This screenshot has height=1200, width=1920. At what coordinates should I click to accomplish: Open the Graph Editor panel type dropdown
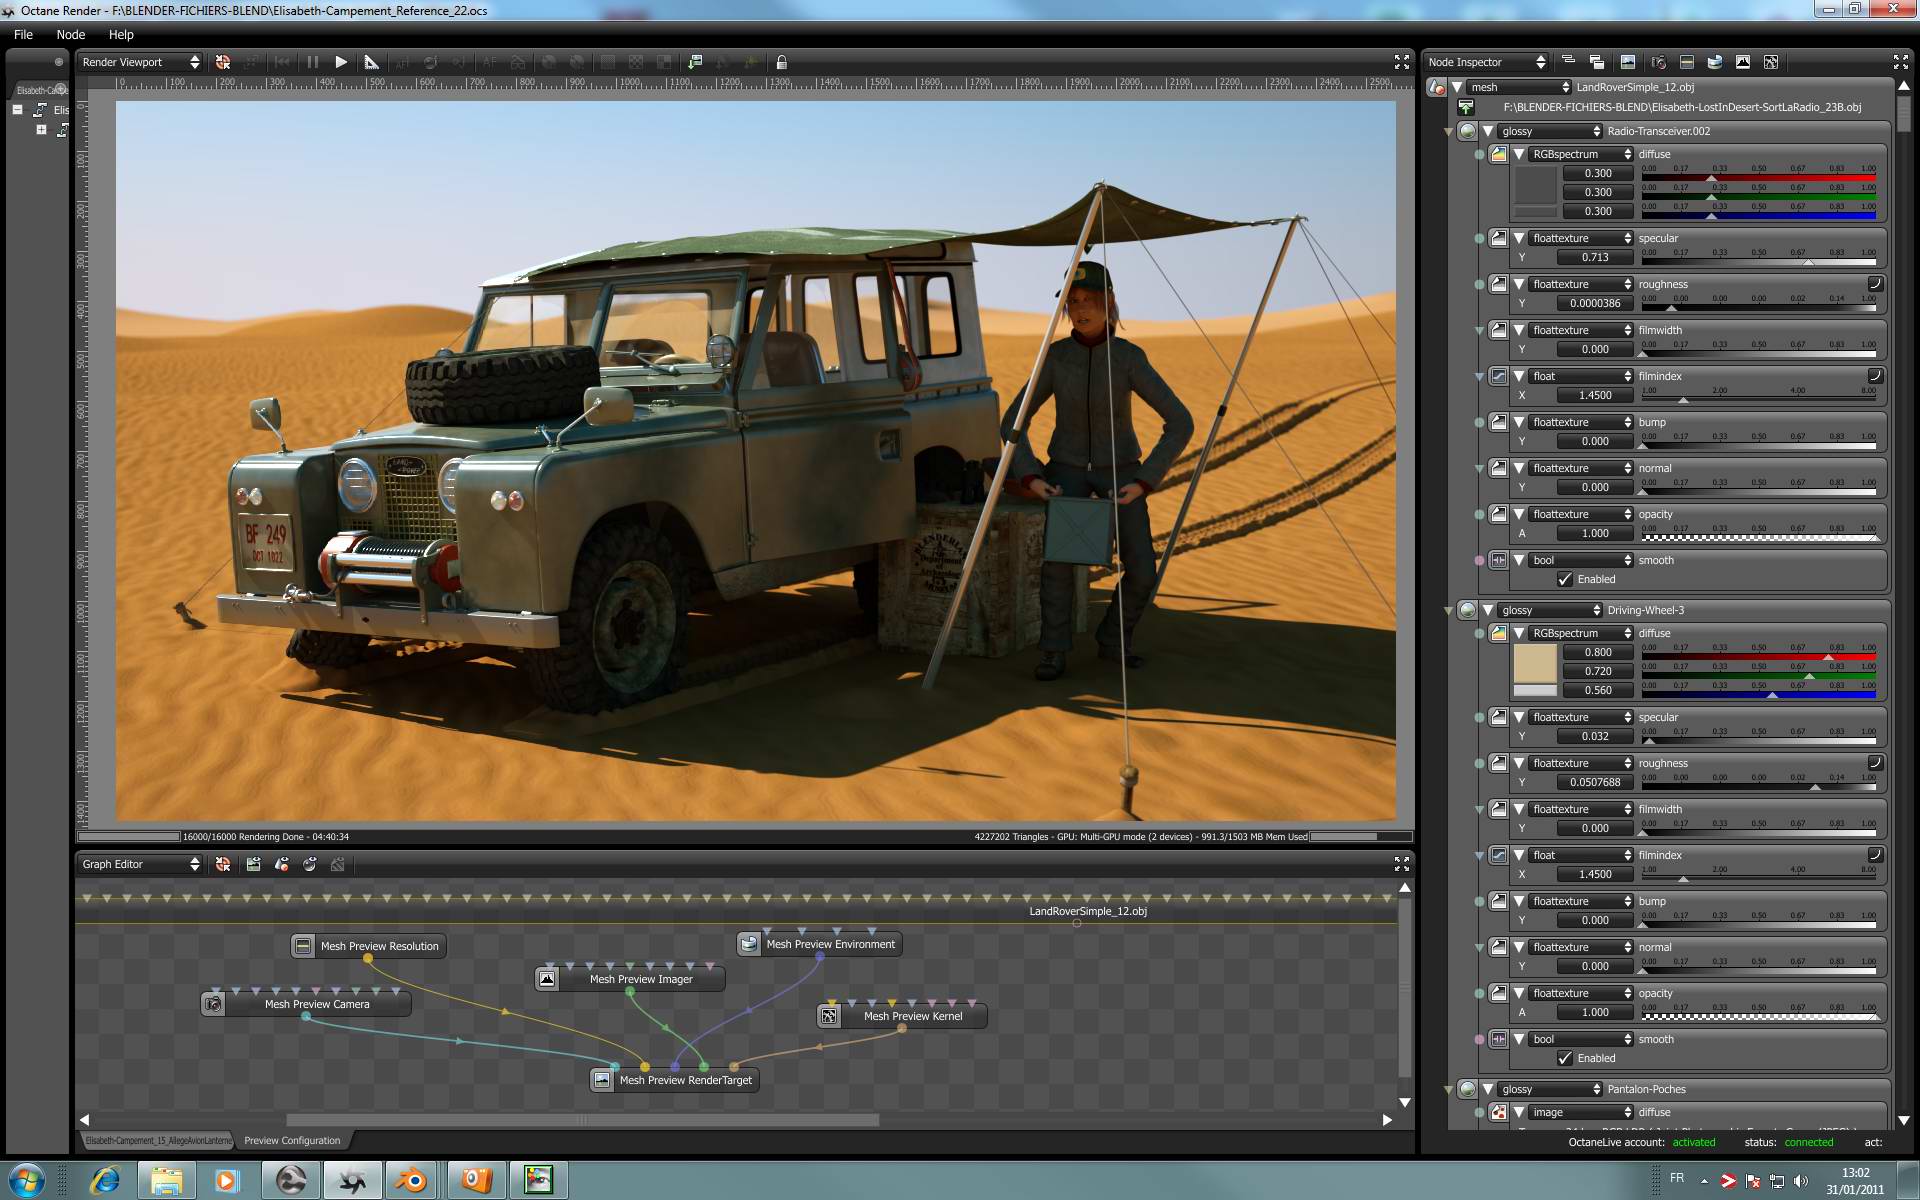[140, 864]
